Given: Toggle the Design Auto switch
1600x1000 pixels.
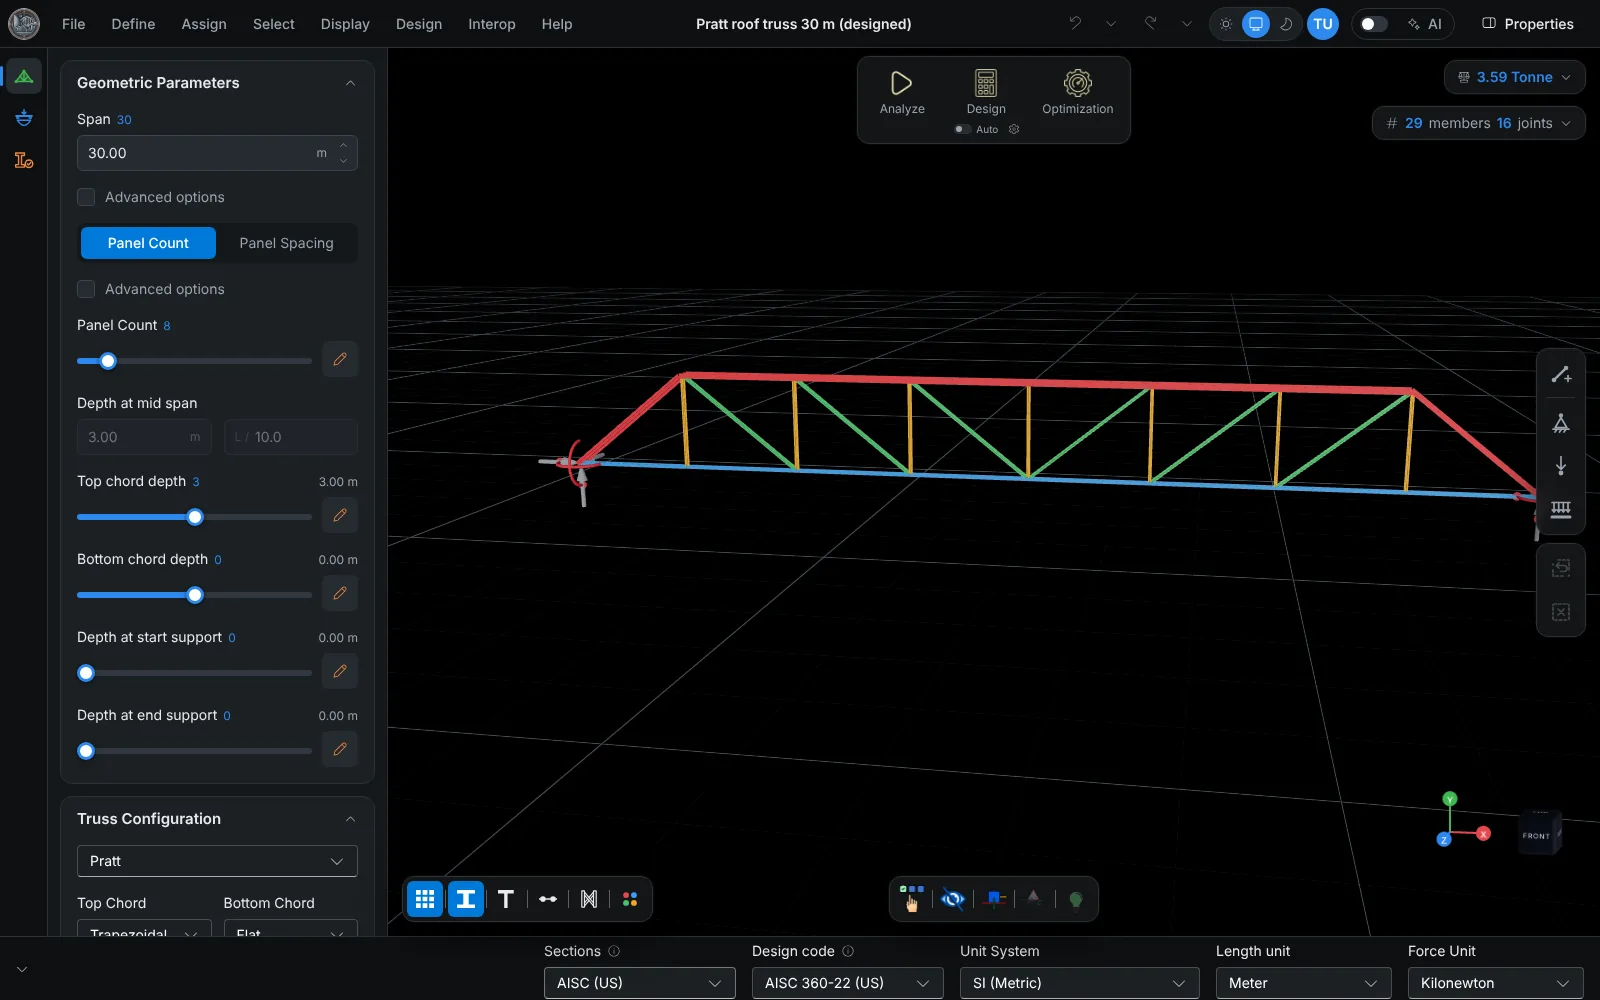Looking at the screenshot, I should 962,129.
